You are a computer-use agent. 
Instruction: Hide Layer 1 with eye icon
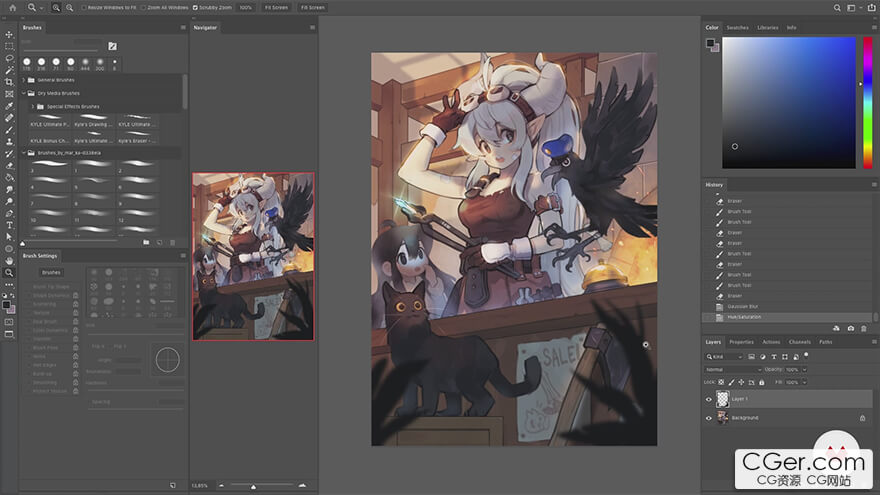(x=708, y=399)
